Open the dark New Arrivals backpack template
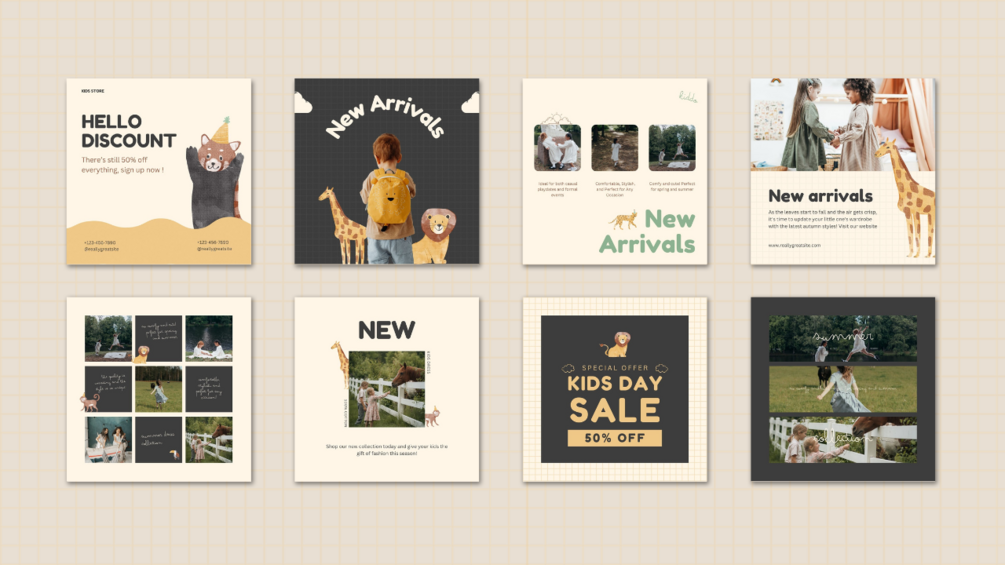This screenshot has width=1005, height=565. point(386,172)
